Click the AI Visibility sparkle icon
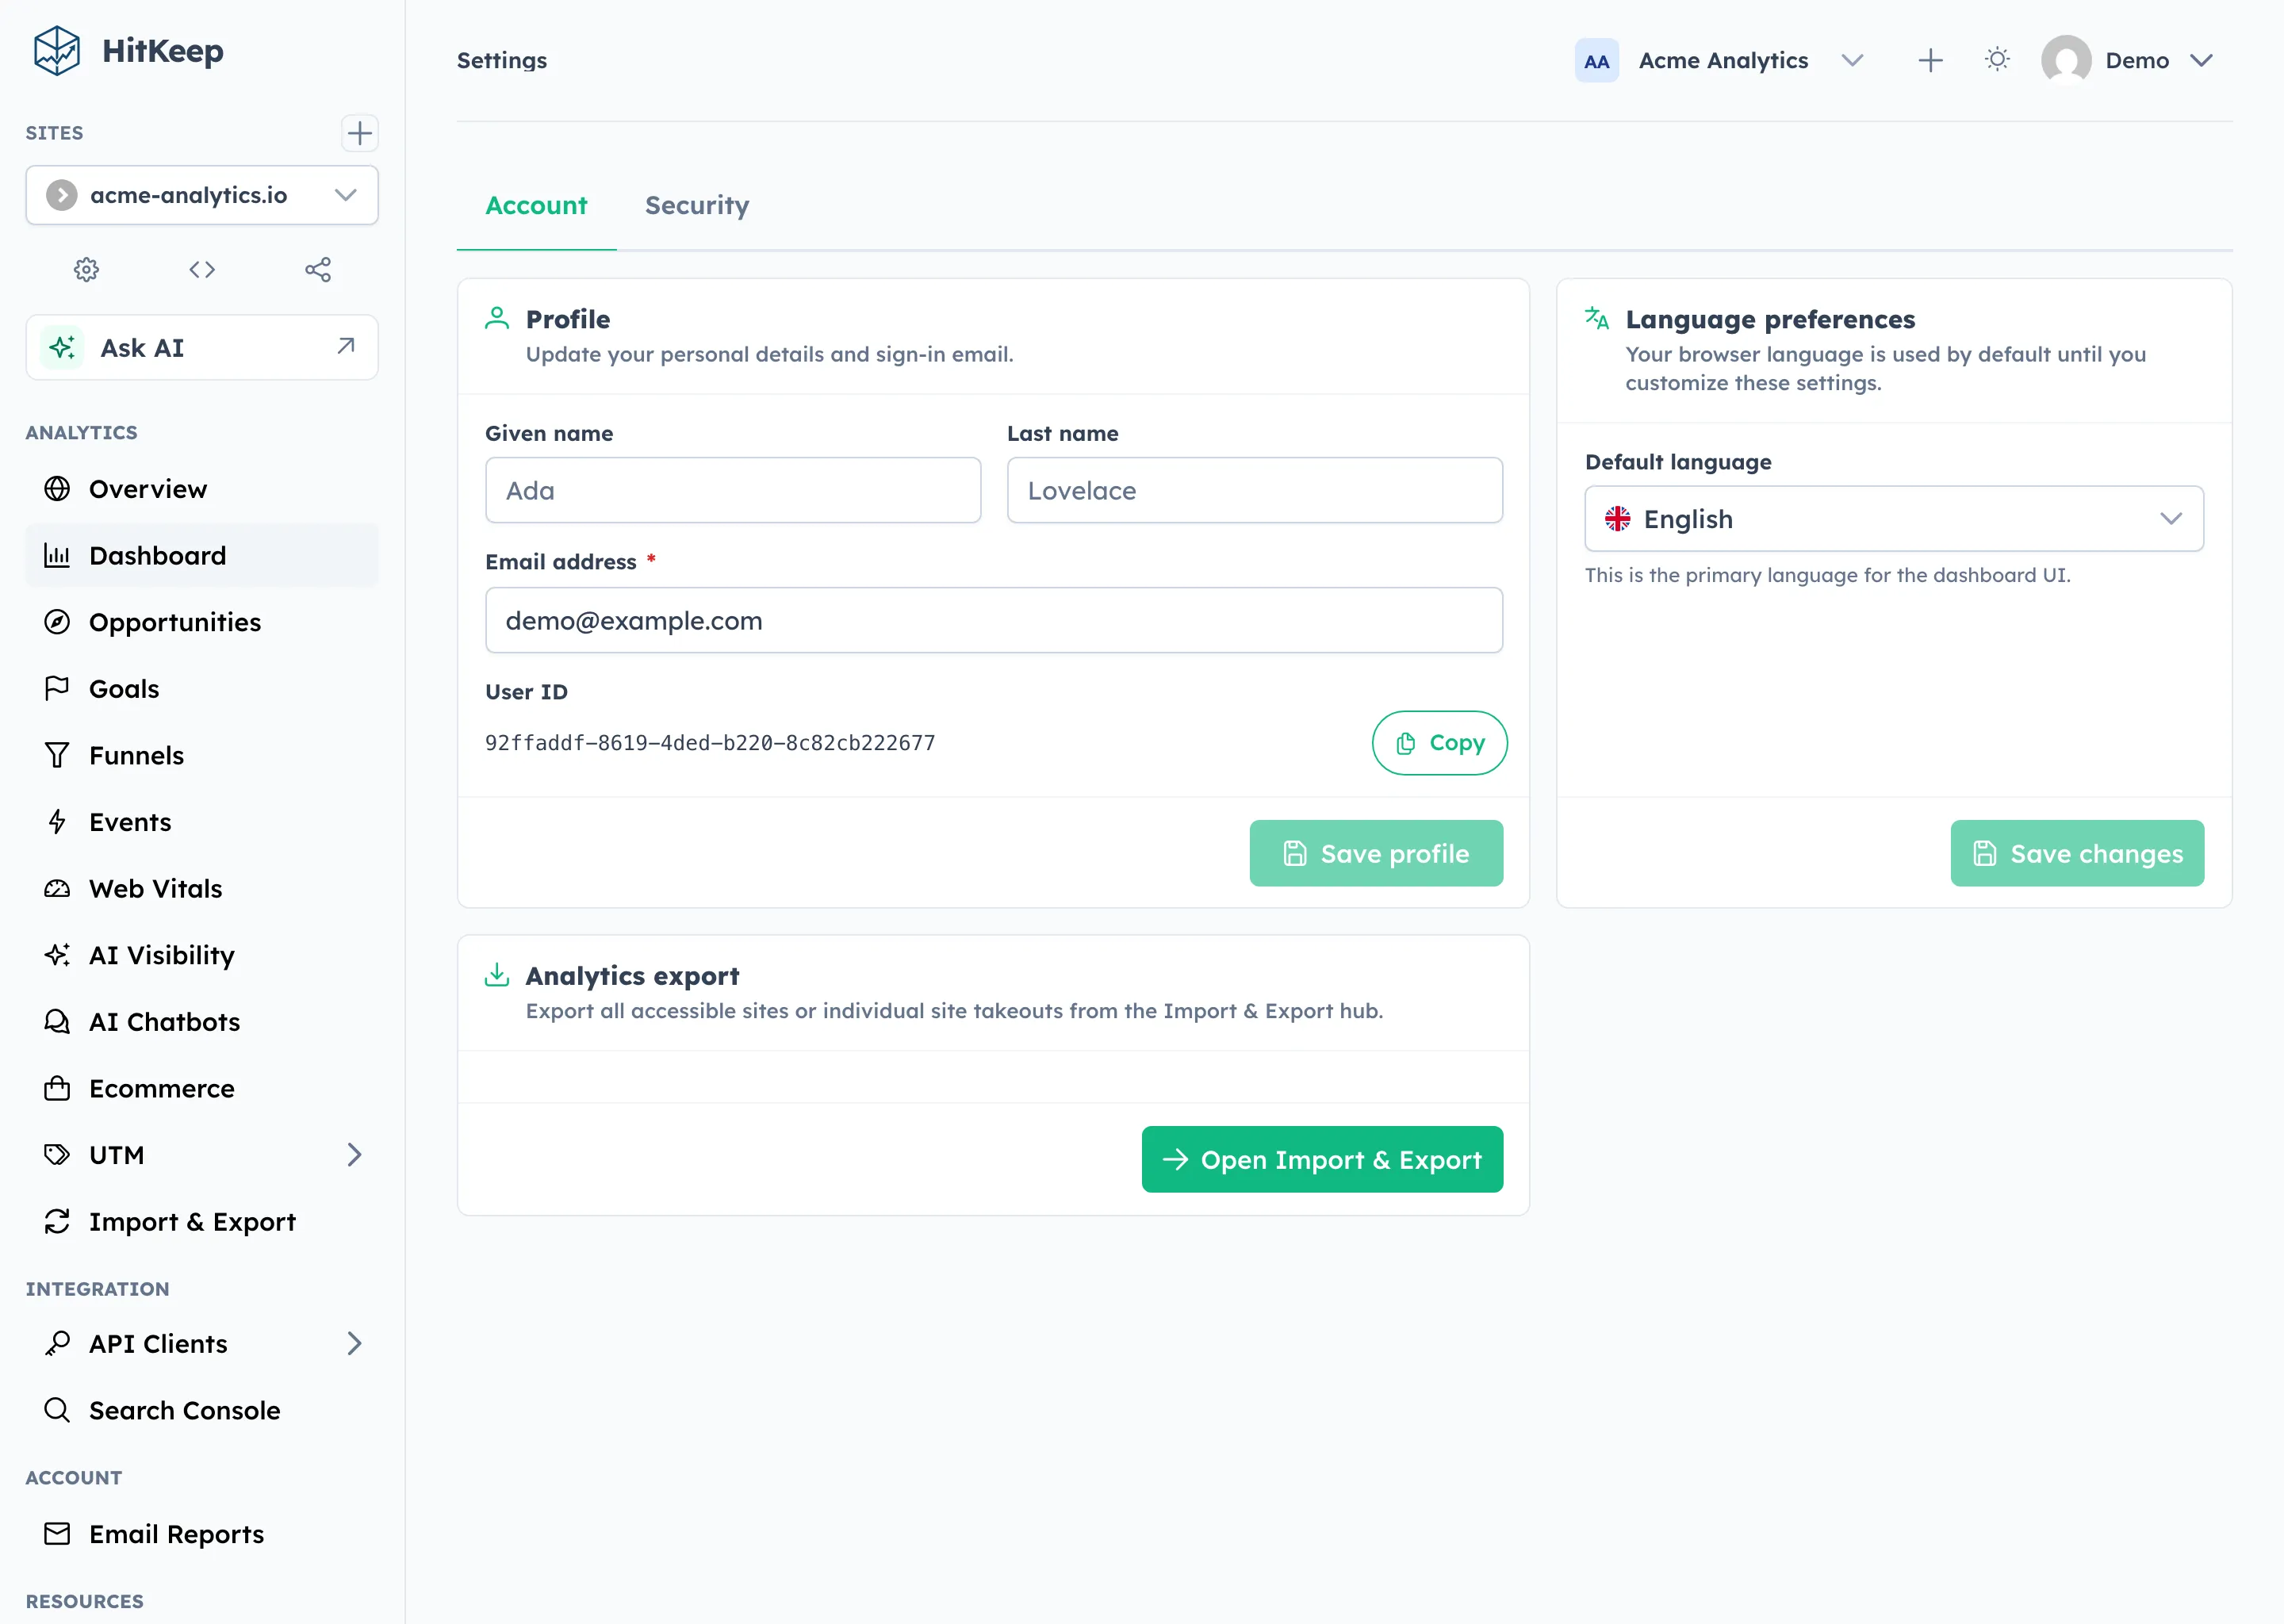The width and height of the screenshot is (2284, 1624). coord(57,955)
